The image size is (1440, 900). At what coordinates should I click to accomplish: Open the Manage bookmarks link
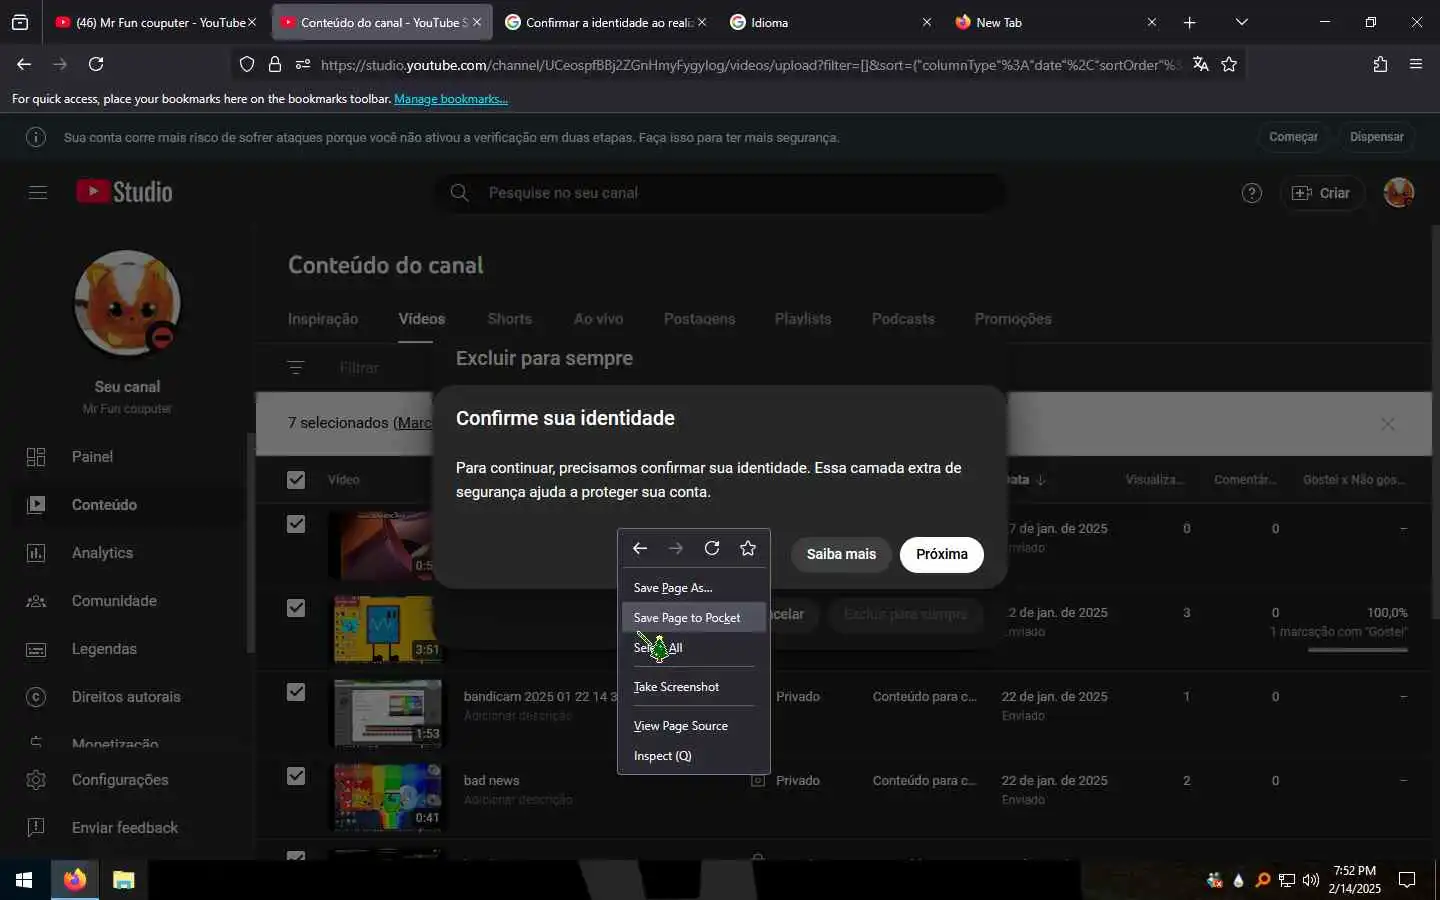(451, 99)
